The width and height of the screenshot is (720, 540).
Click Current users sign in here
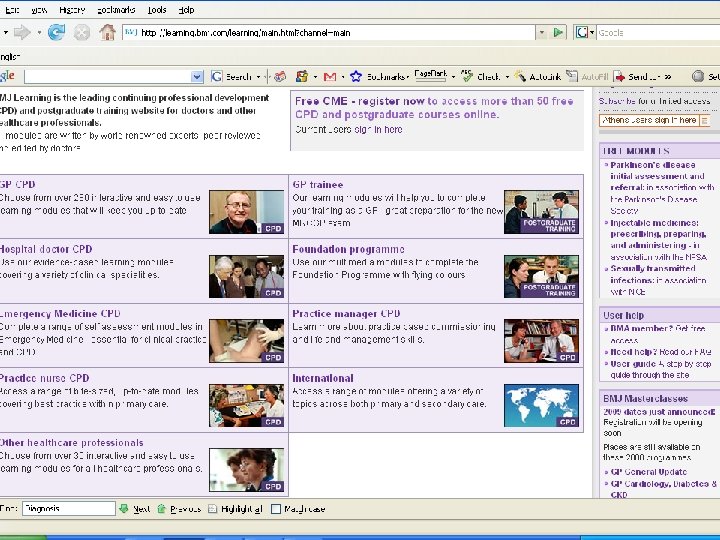349,129
